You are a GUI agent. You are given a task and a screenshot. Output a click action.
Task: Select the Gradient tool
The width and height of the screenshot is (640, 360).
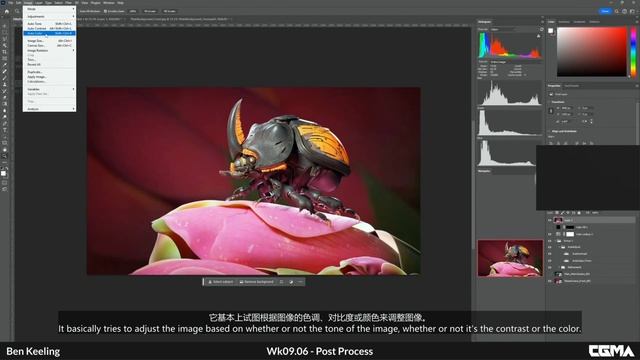(4, 104)
